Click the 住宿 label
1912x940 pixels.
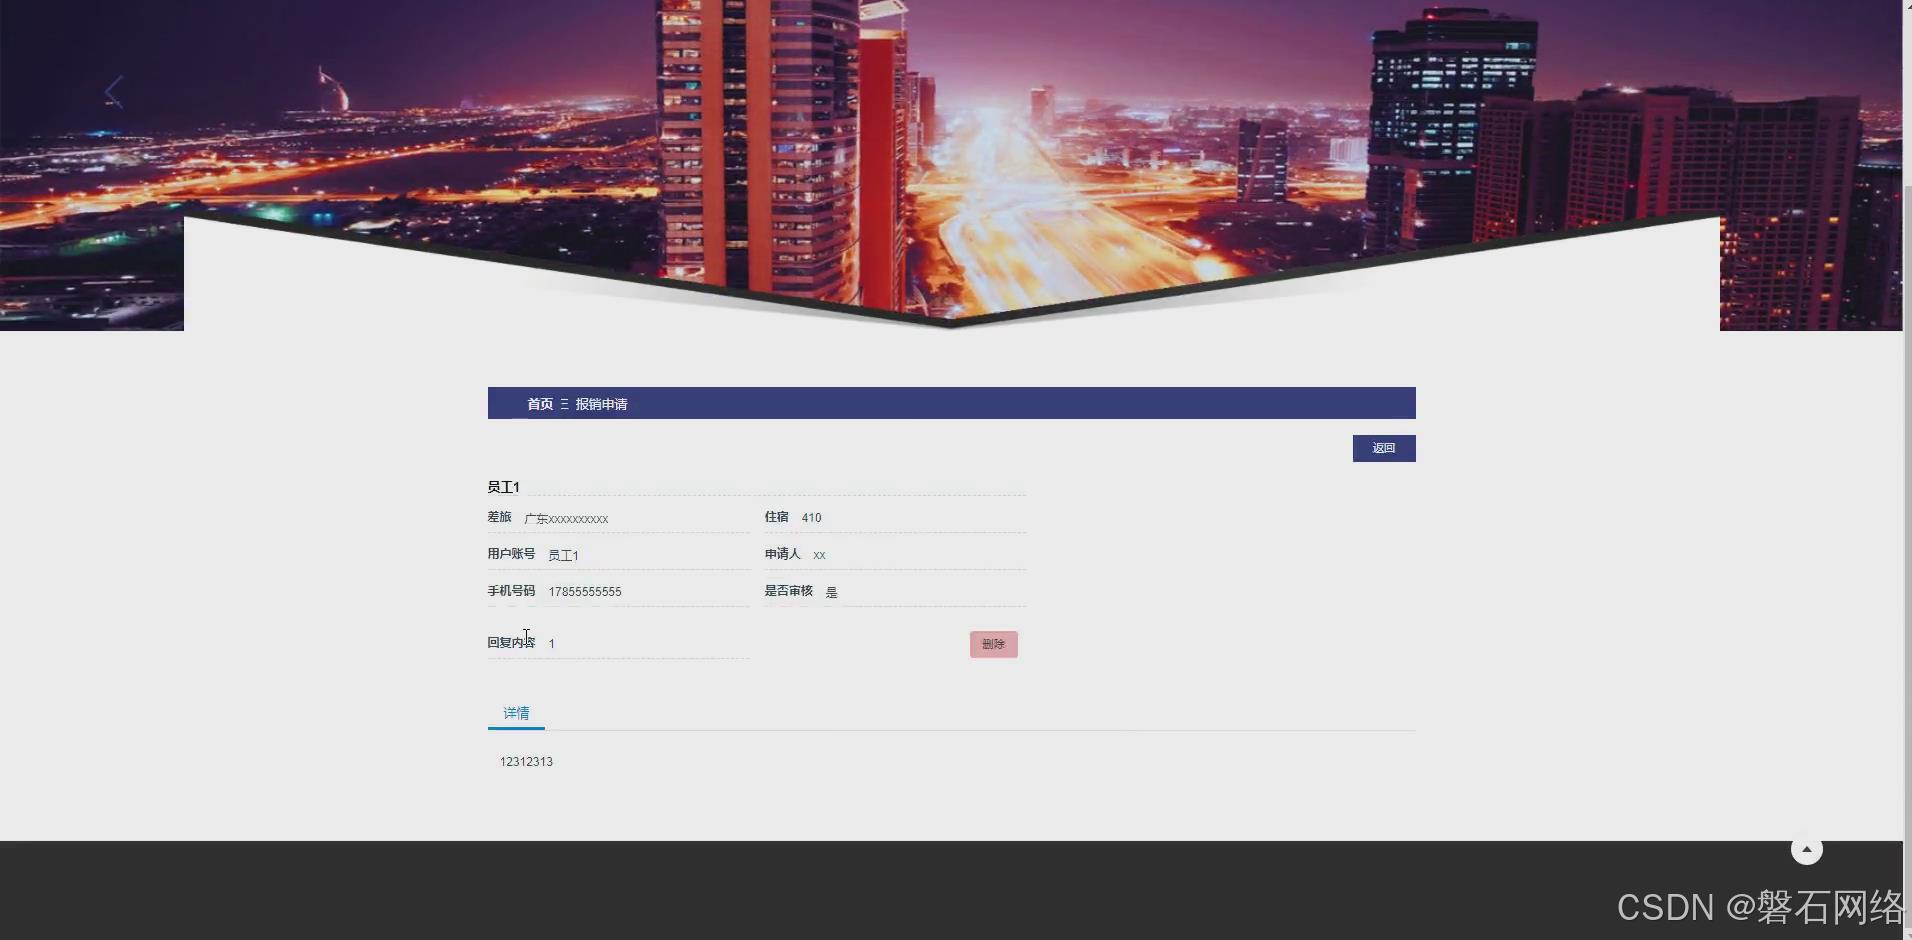coord(777,517)
